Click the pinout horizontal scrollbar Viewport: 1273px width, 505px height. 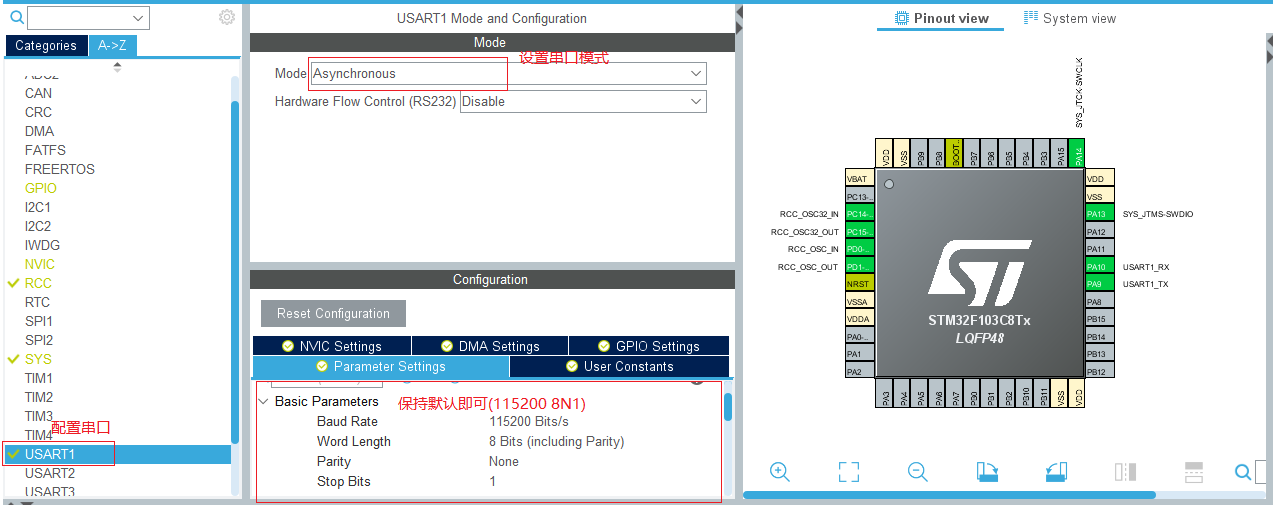pyautogui.click(x=949, y=494)
